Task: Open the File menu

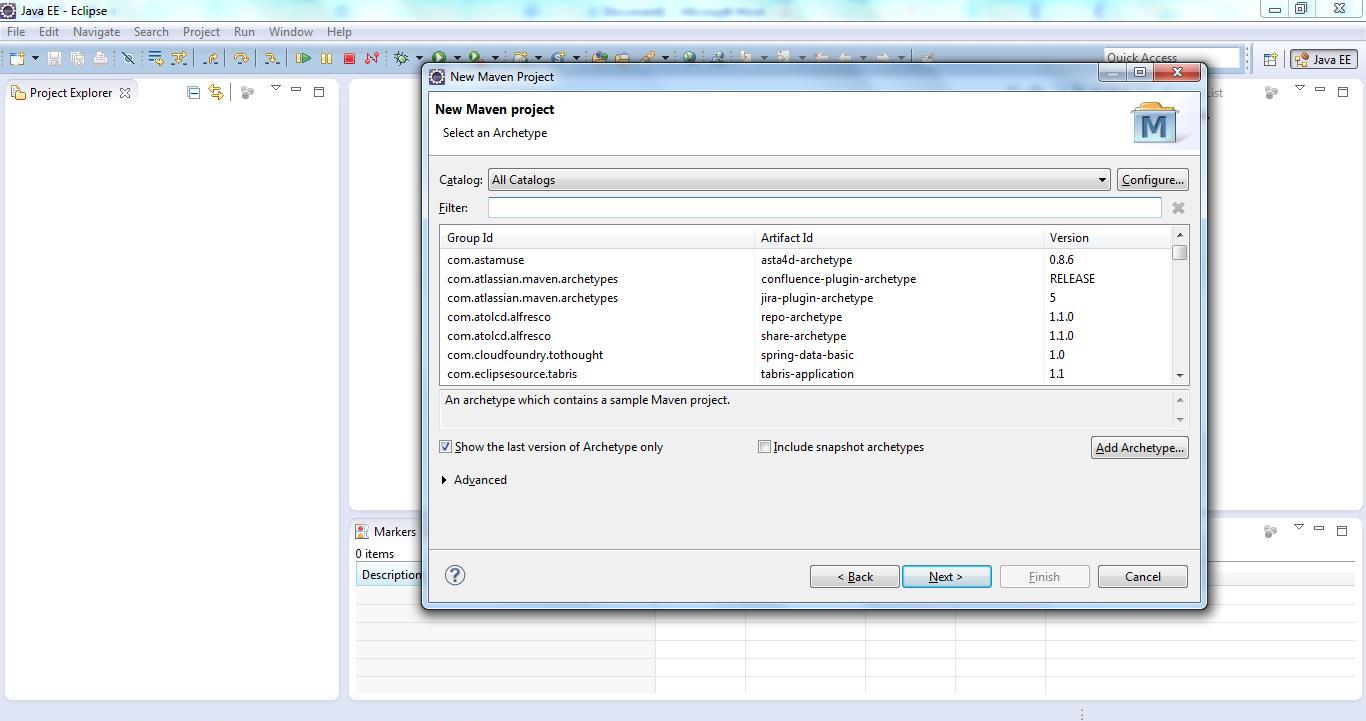Action: point(16,32)
